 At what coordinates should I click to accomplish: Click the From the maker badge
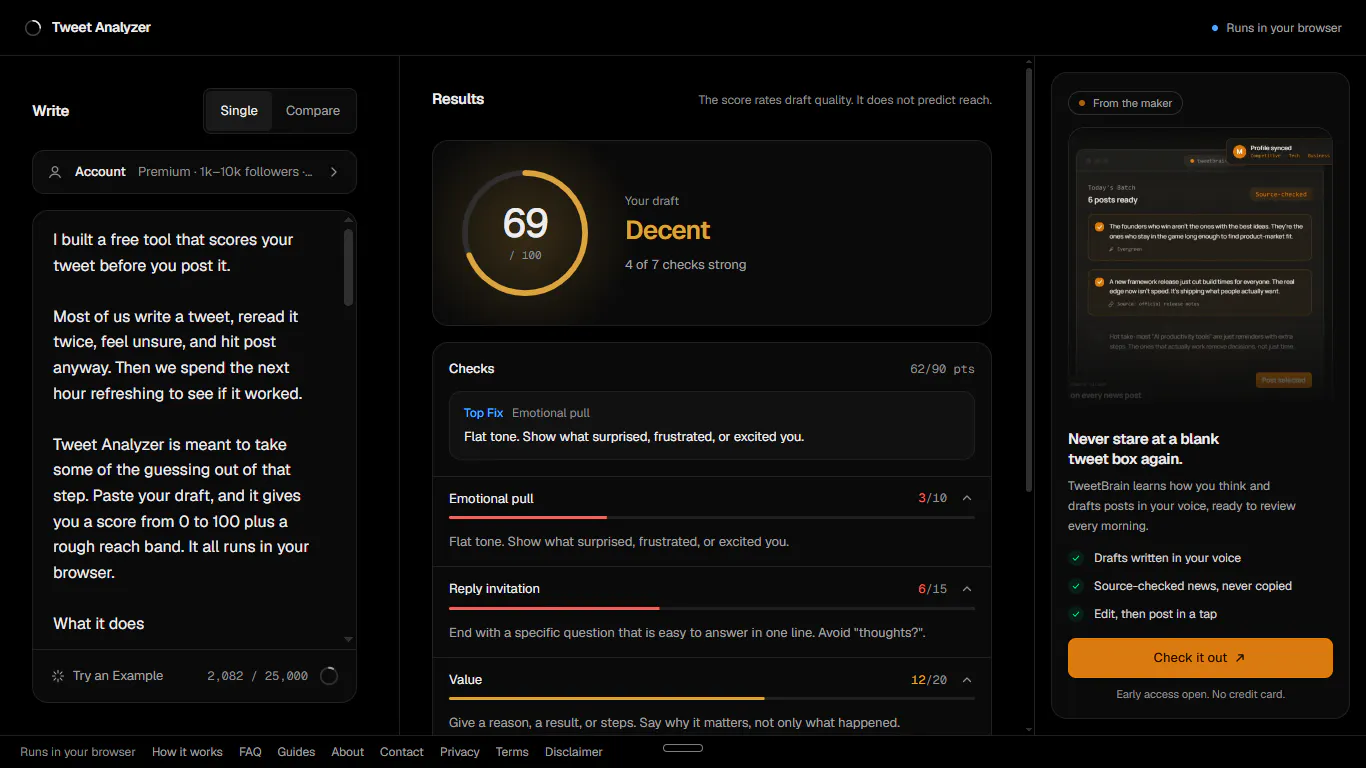click(x=1125, y=103)
